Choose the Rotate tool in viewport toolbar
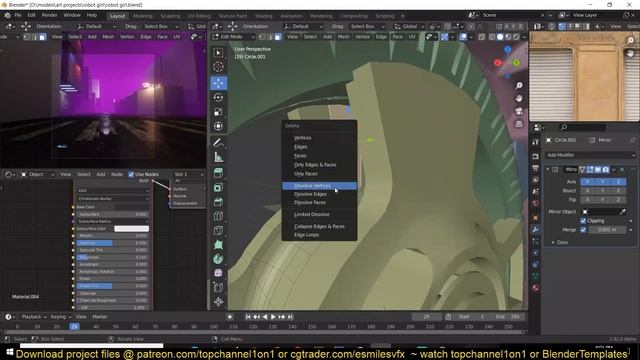This screenshot has height=360, width=640. tap(218, 98)
